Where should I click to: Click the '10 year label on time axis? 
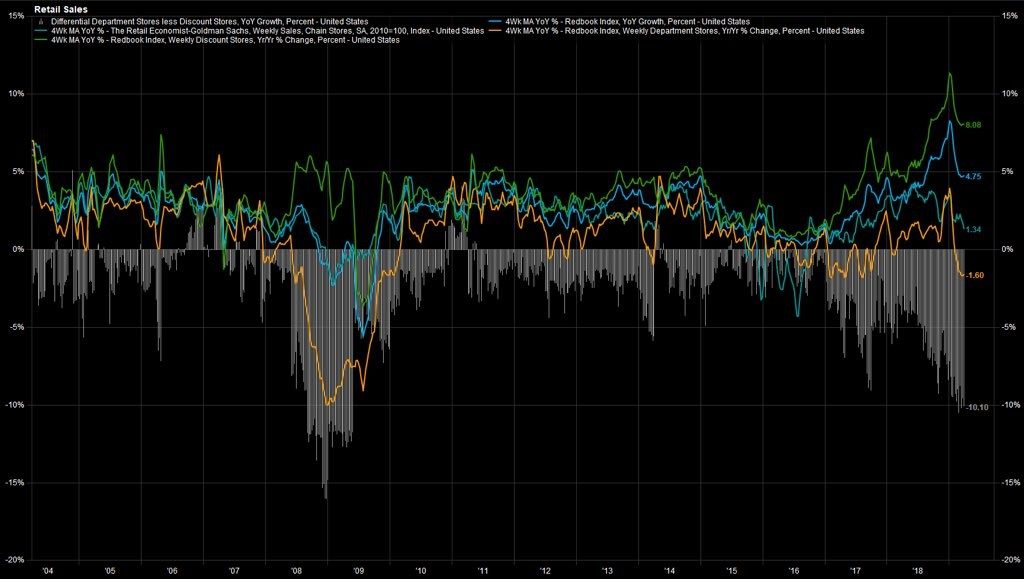(421, 571)
